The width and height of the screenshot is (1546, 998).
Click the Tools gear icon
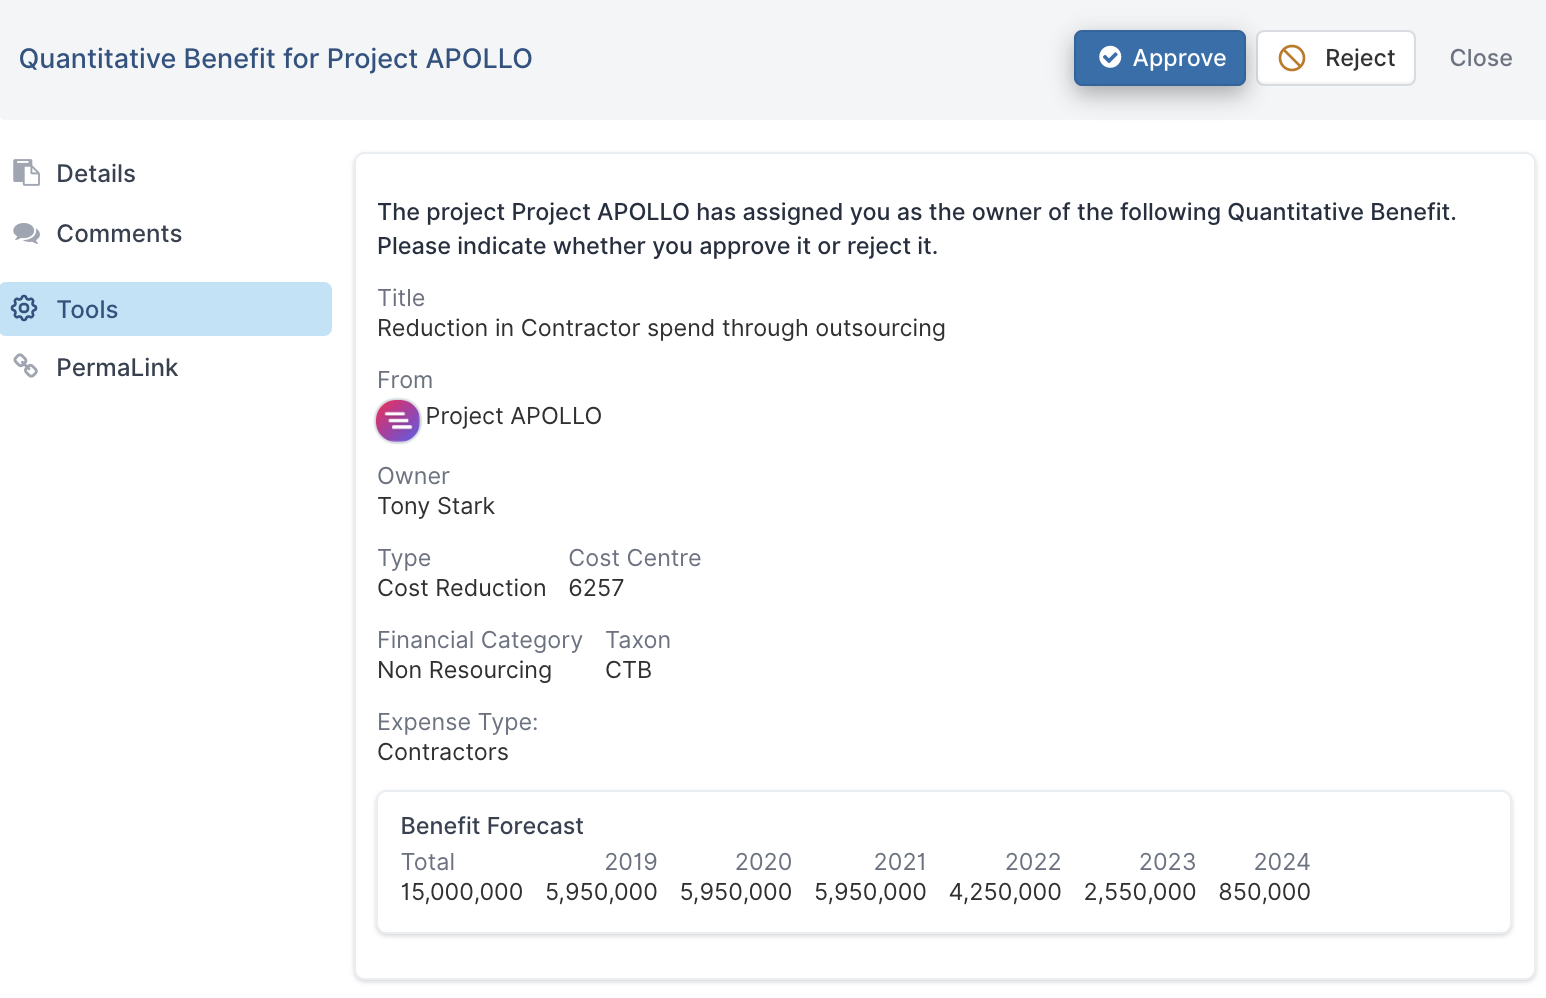[25, 309]
